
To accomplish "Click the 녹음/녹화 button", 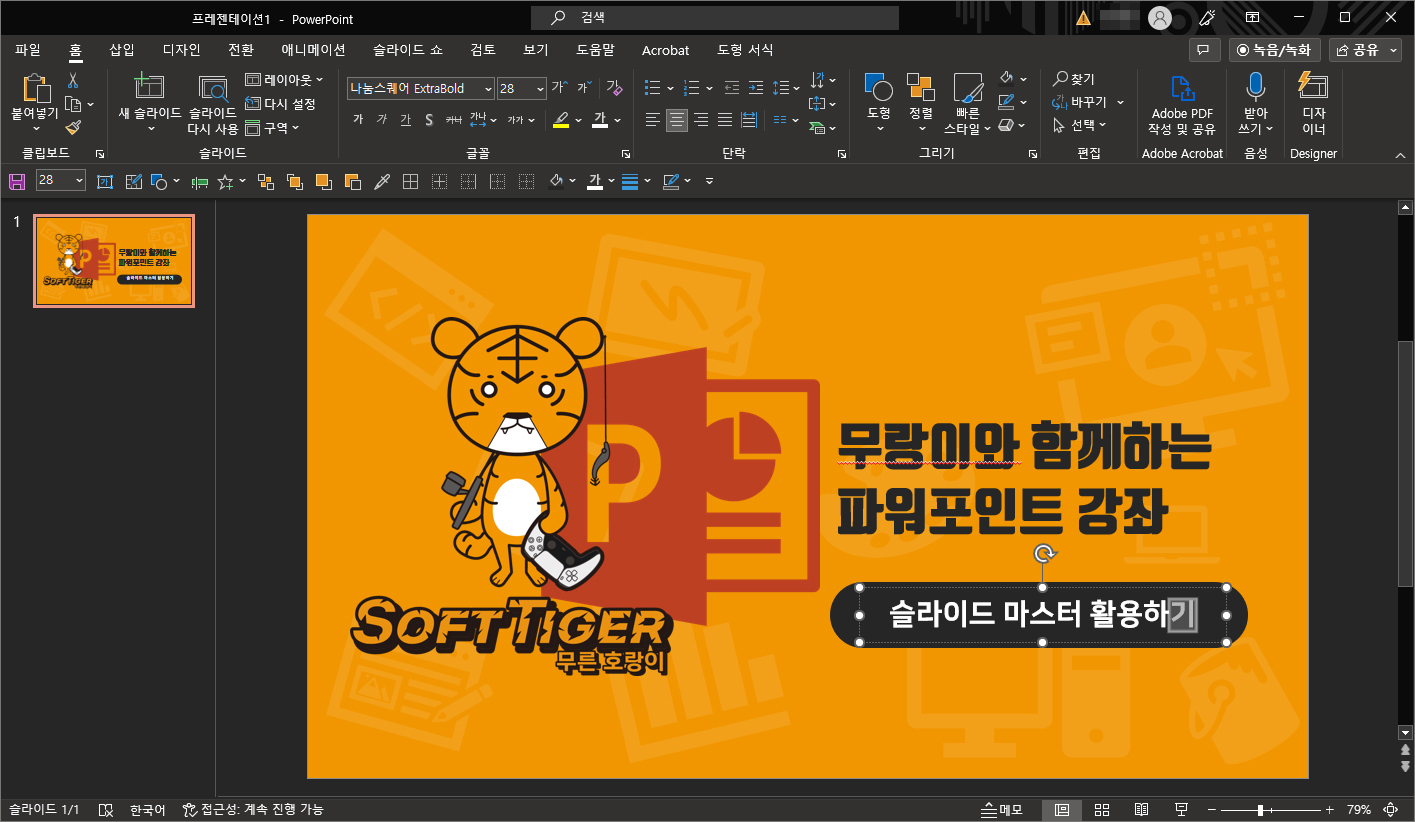I will pyautogui.click(x=1275, y=49).
